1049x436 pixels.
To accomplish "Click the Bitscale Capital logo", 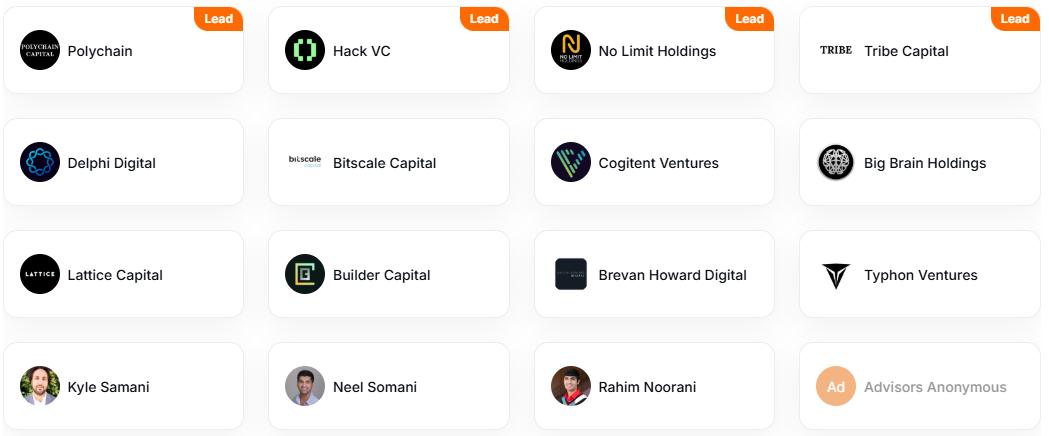I will (305, 162).
